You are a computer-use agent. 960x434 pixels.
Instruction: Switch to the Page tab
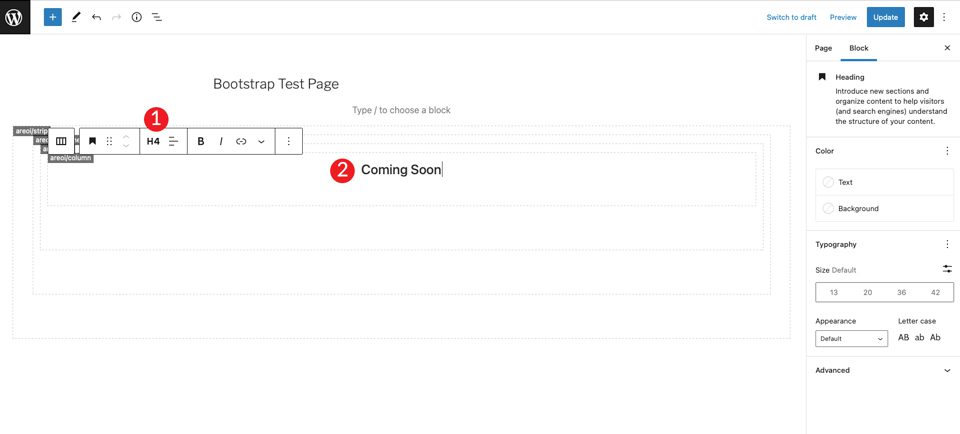(x=823, y=48)
